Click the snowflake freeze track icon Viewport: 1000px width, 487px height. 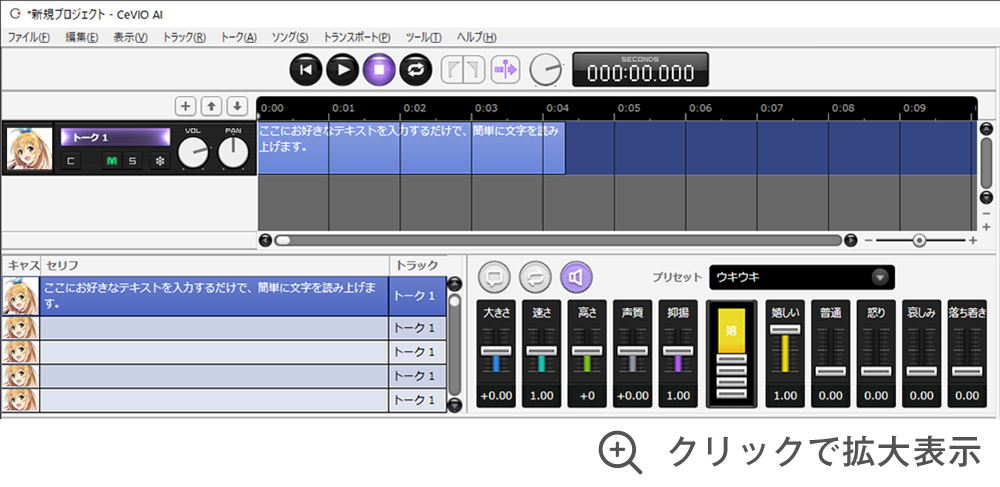click(160, 161)
